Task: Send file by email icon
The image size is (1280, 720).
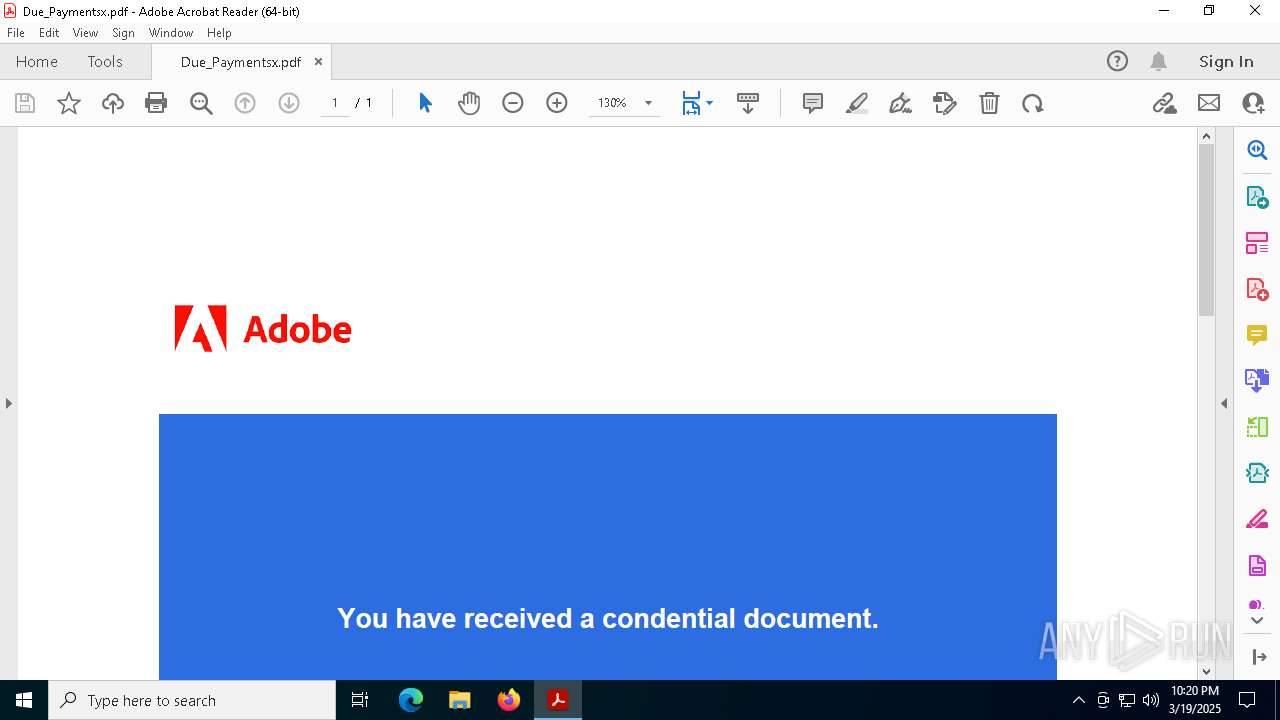Action: pyautogui.click(x=1209, y=103)
